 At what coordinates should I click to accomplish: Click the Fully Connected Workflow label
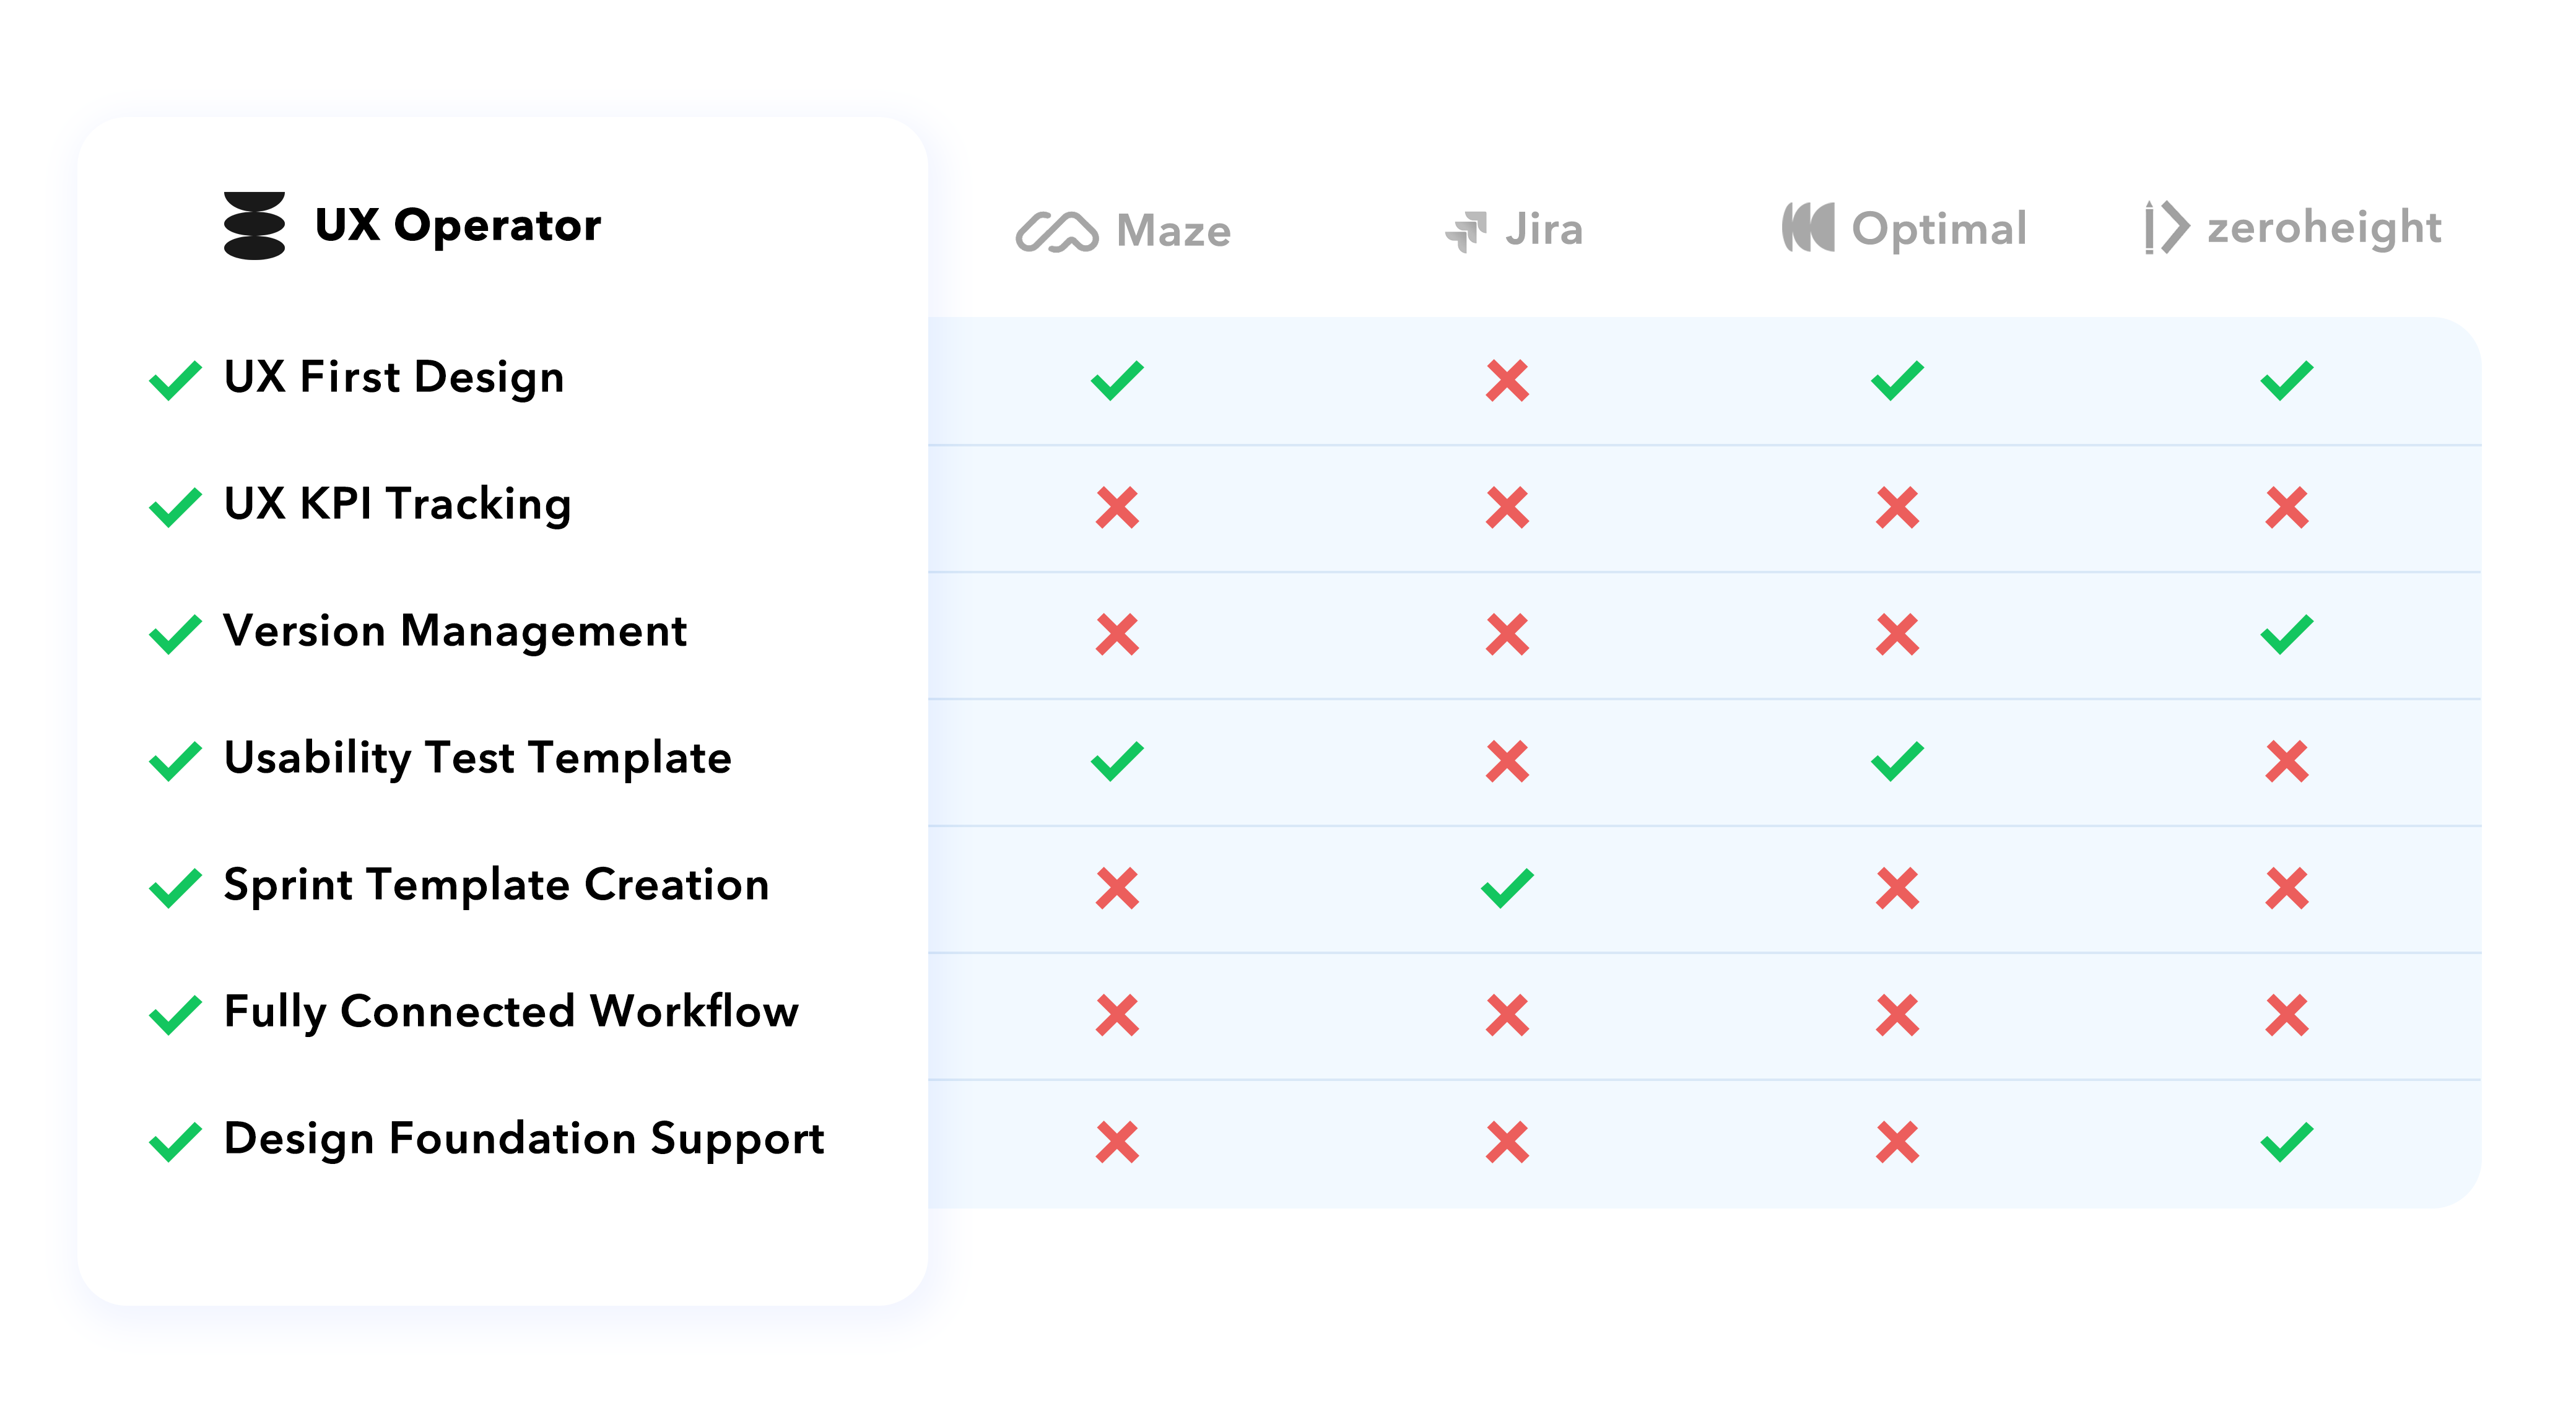tap(511, 1011)
